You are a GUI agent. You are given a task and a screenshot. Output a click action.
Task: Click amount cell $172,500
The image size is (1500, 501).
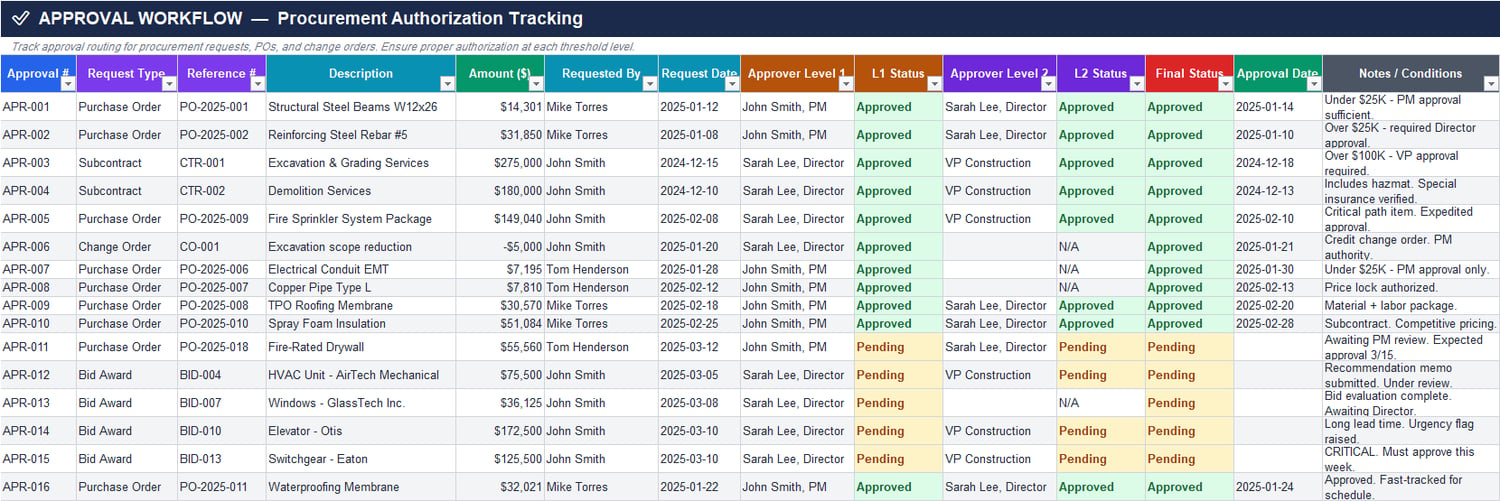click(x=500, y=431)
